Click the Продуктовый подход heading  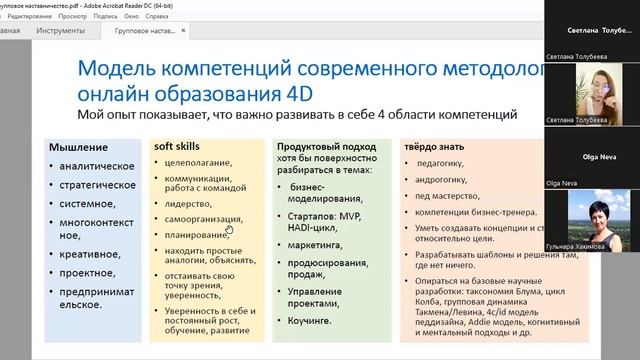coord(327,147)
